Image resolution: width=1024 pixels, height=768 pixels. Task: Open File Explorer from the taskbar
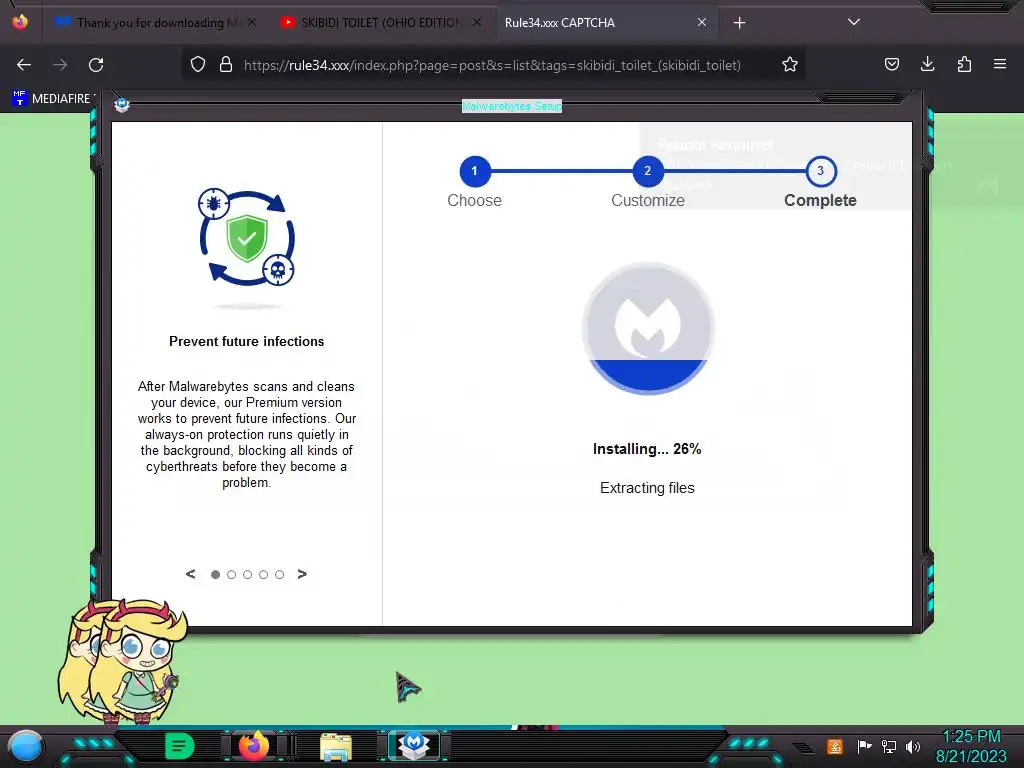(336, 746)
